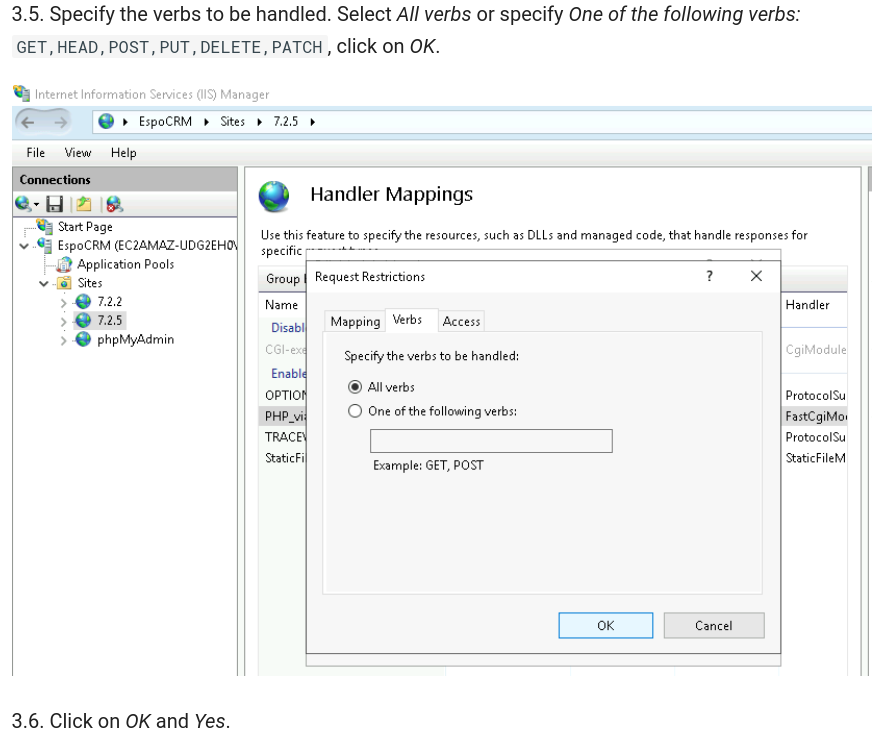882x736 pixels.
Task: Click the Start Page icon in tree
Action: coord(45,226)
